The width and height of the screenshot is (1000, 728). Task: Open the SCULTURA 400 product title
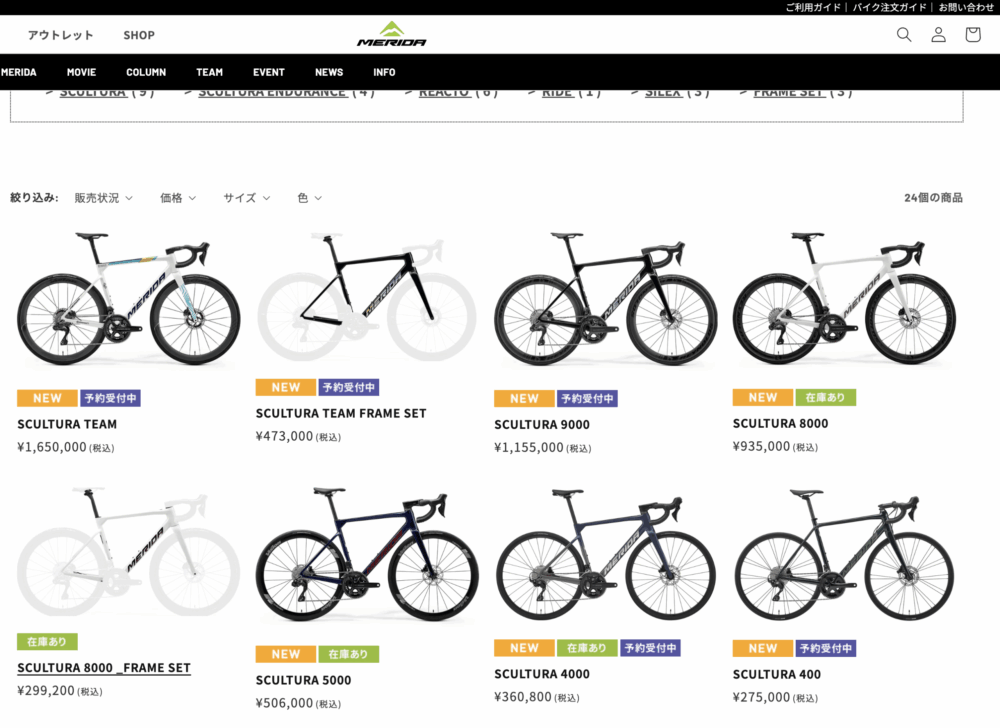[777, 674]
